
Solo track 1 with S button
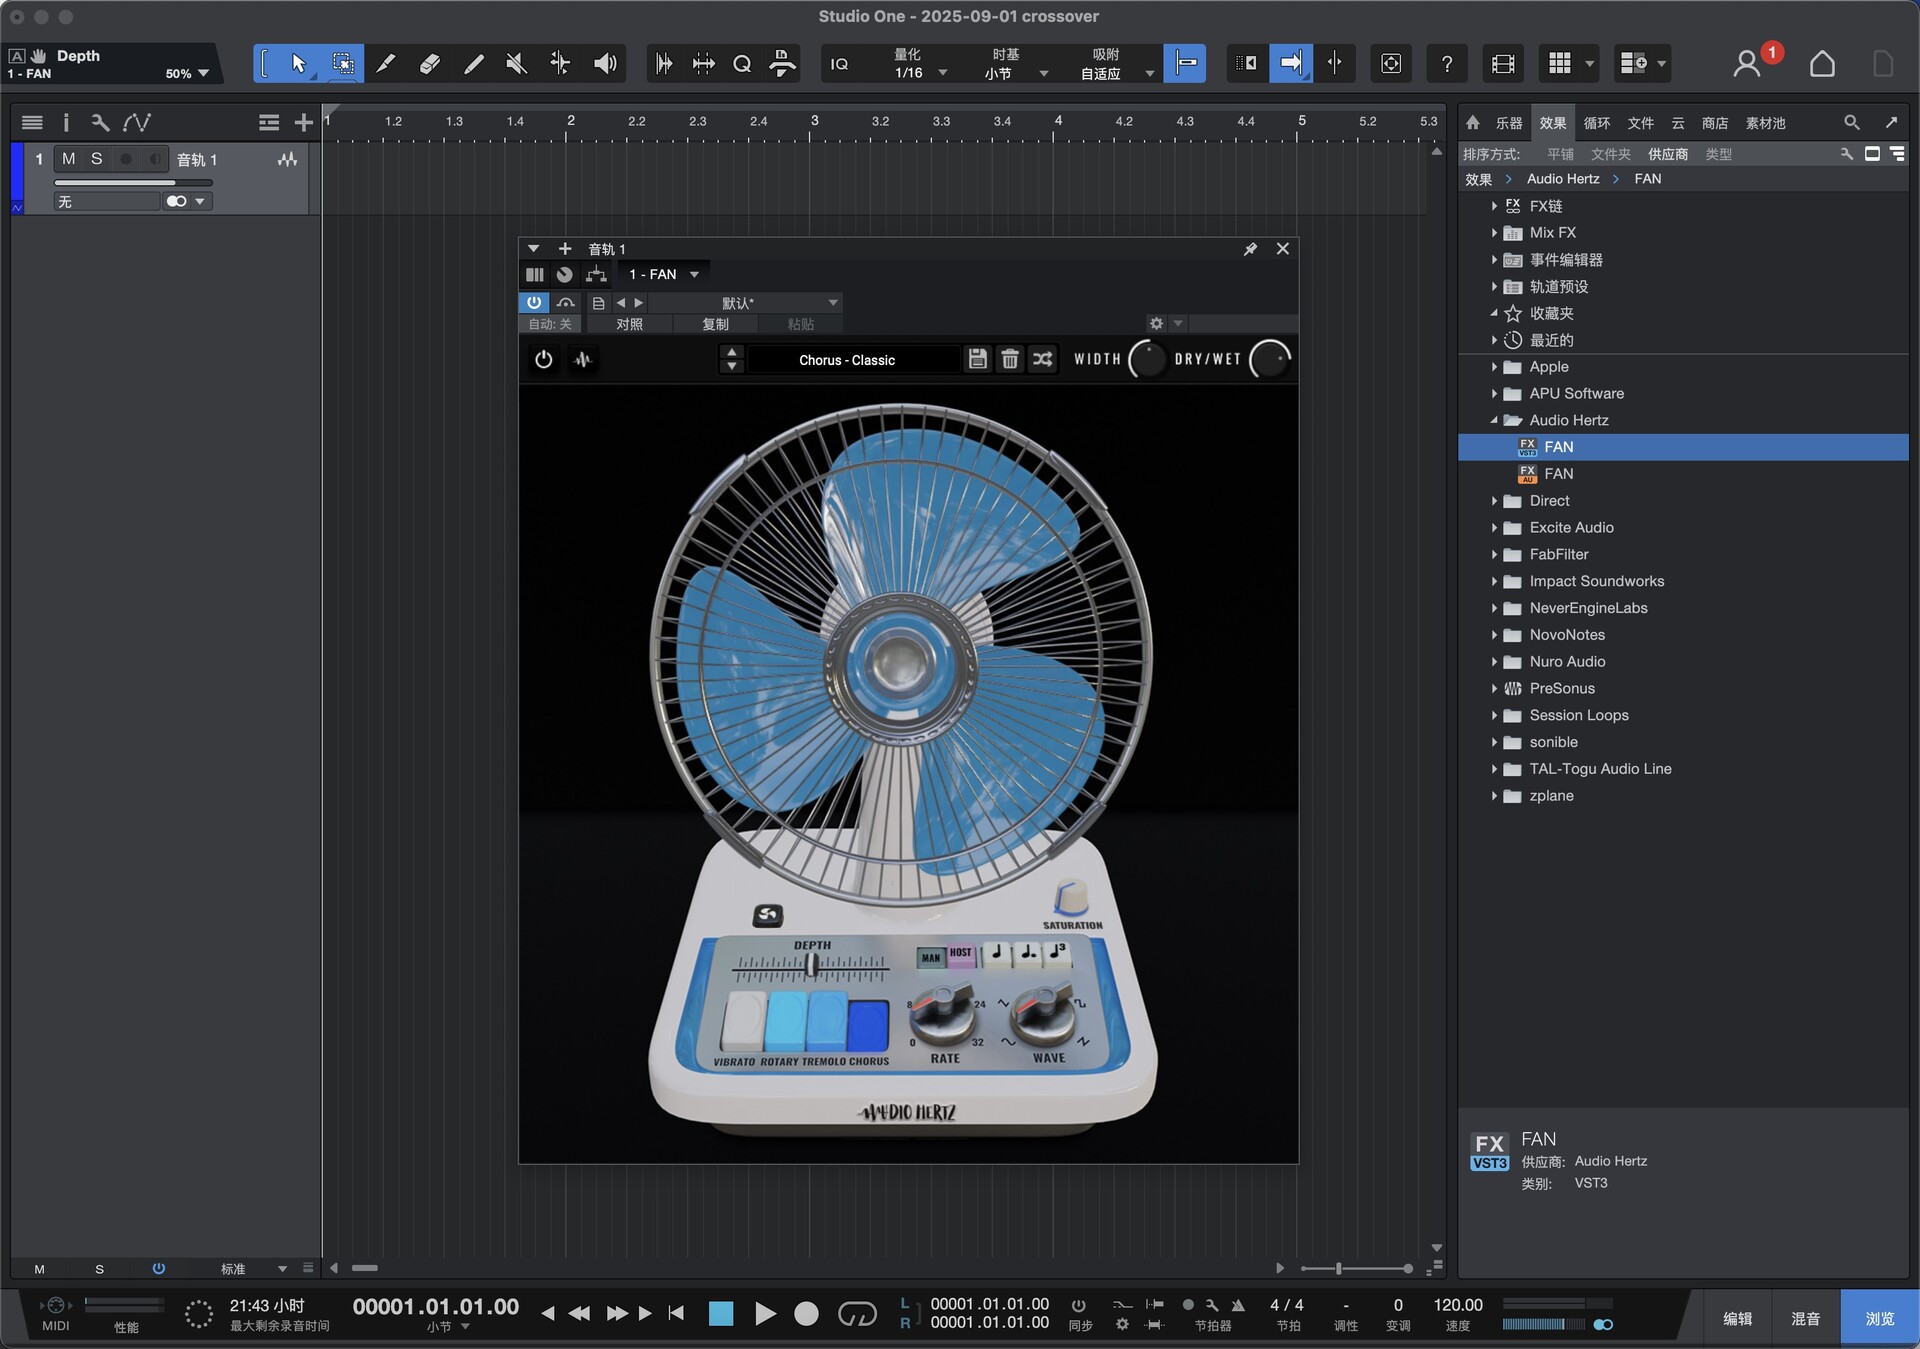(x=96, y=159)
